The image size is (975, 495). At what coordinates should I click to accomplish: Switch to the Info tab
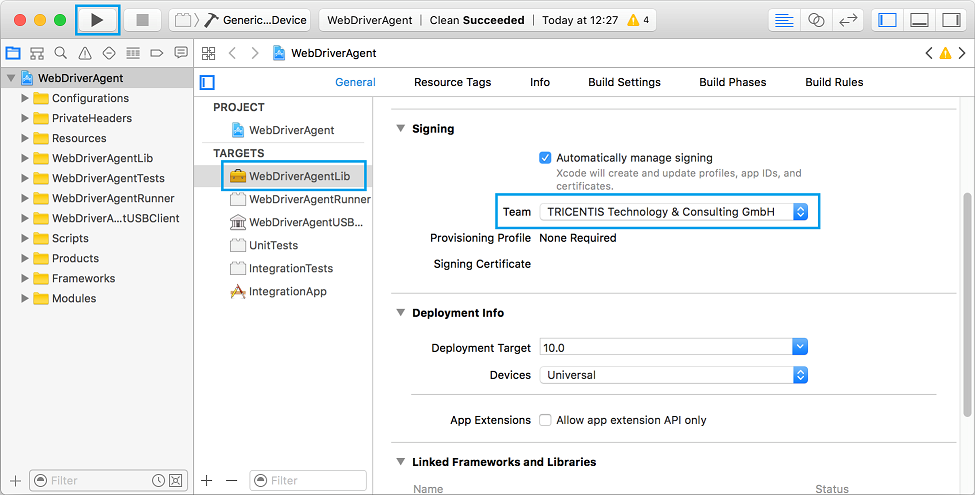click(540, 82)
